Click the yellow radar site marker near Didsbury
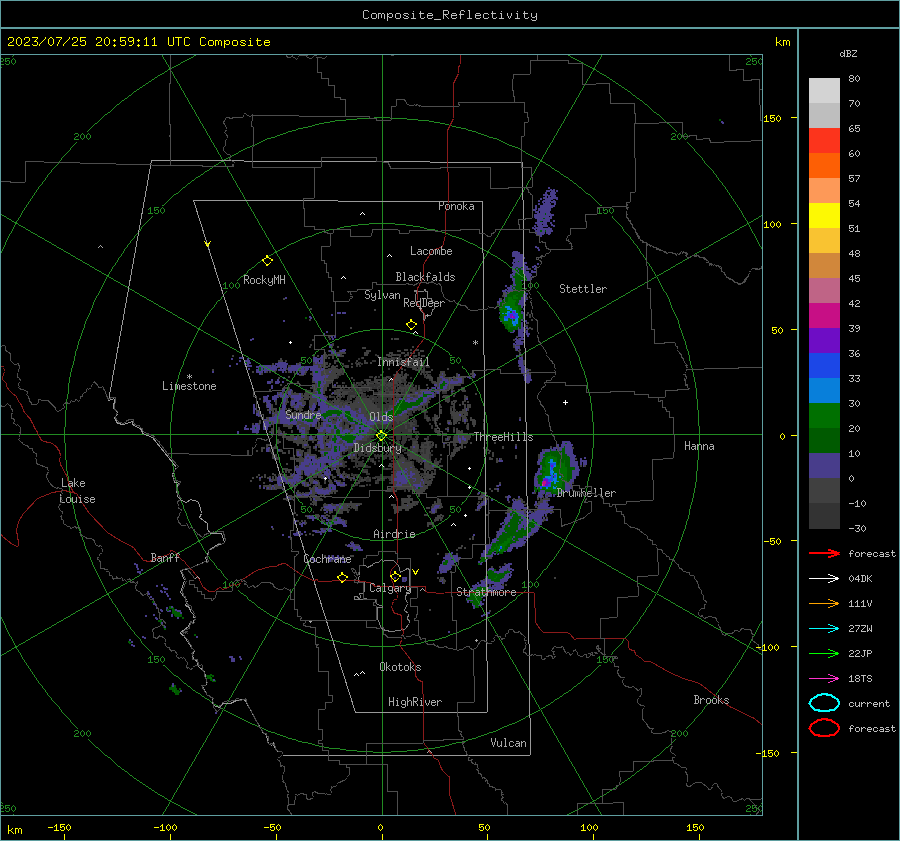Image resolution: width=900 pixels, height=841 pixels. 382,436
